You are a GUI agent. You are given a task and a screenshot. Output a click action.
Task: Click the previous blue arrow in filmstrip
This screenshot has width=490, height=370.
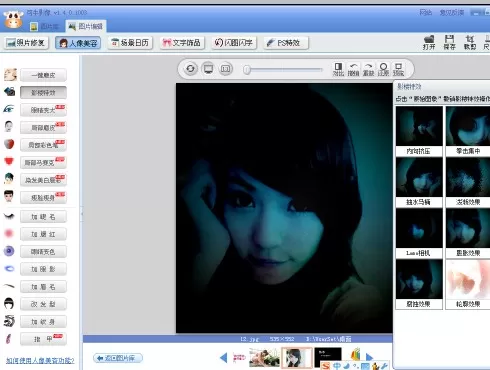[x=224, y=358]
